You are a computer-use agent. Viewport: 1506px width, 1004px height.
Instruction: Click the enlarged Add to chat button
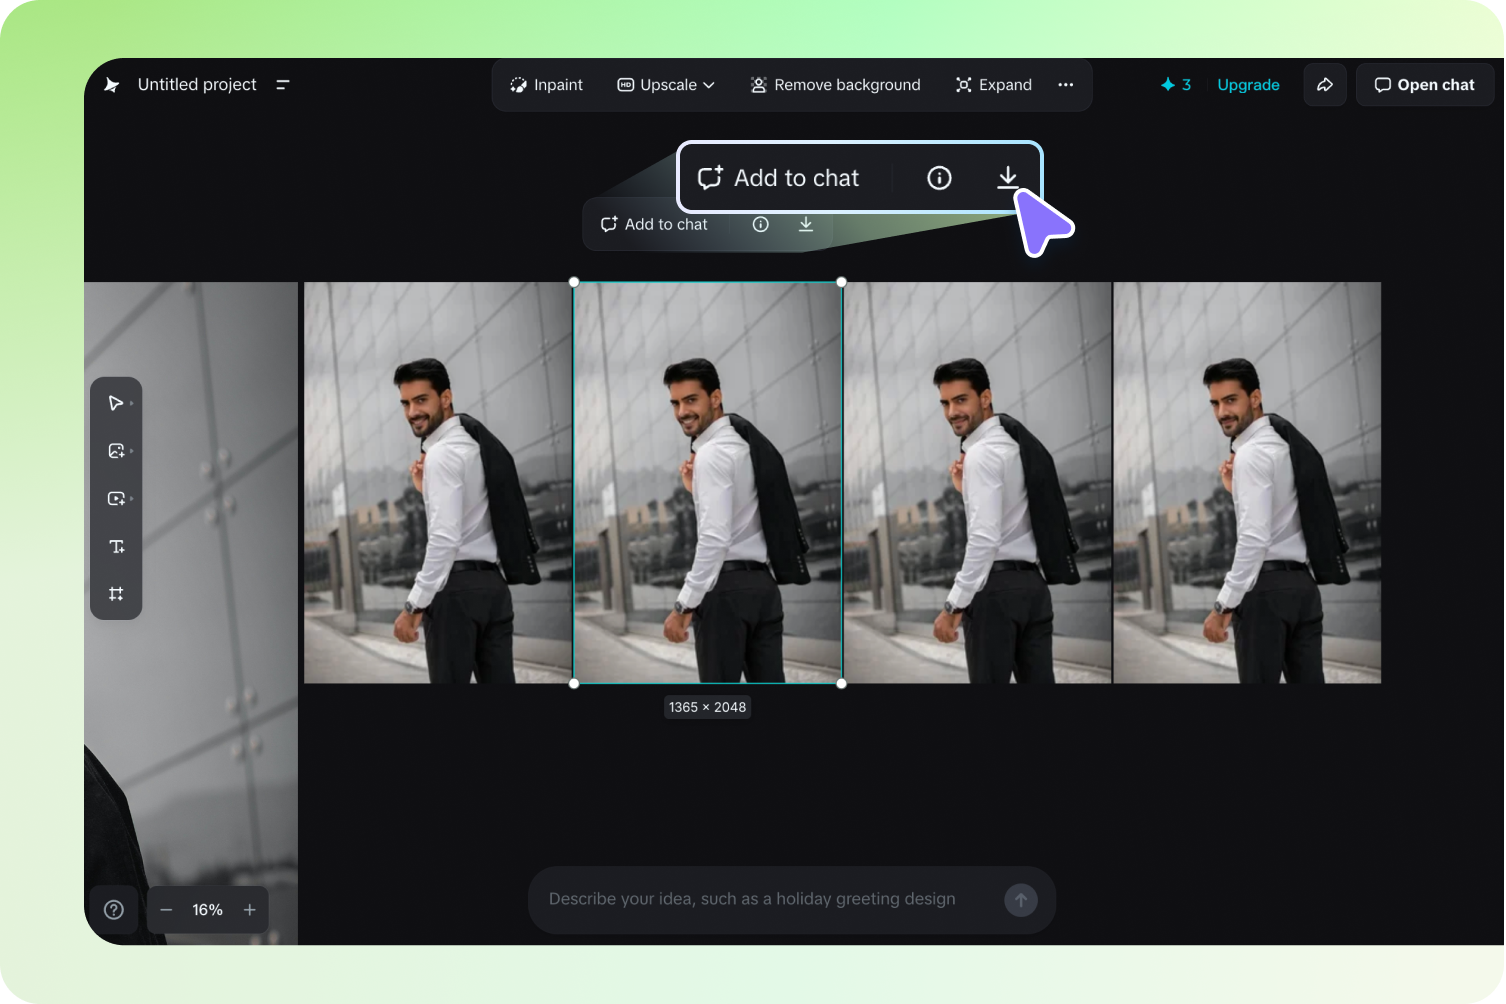[x=778, y=178]
